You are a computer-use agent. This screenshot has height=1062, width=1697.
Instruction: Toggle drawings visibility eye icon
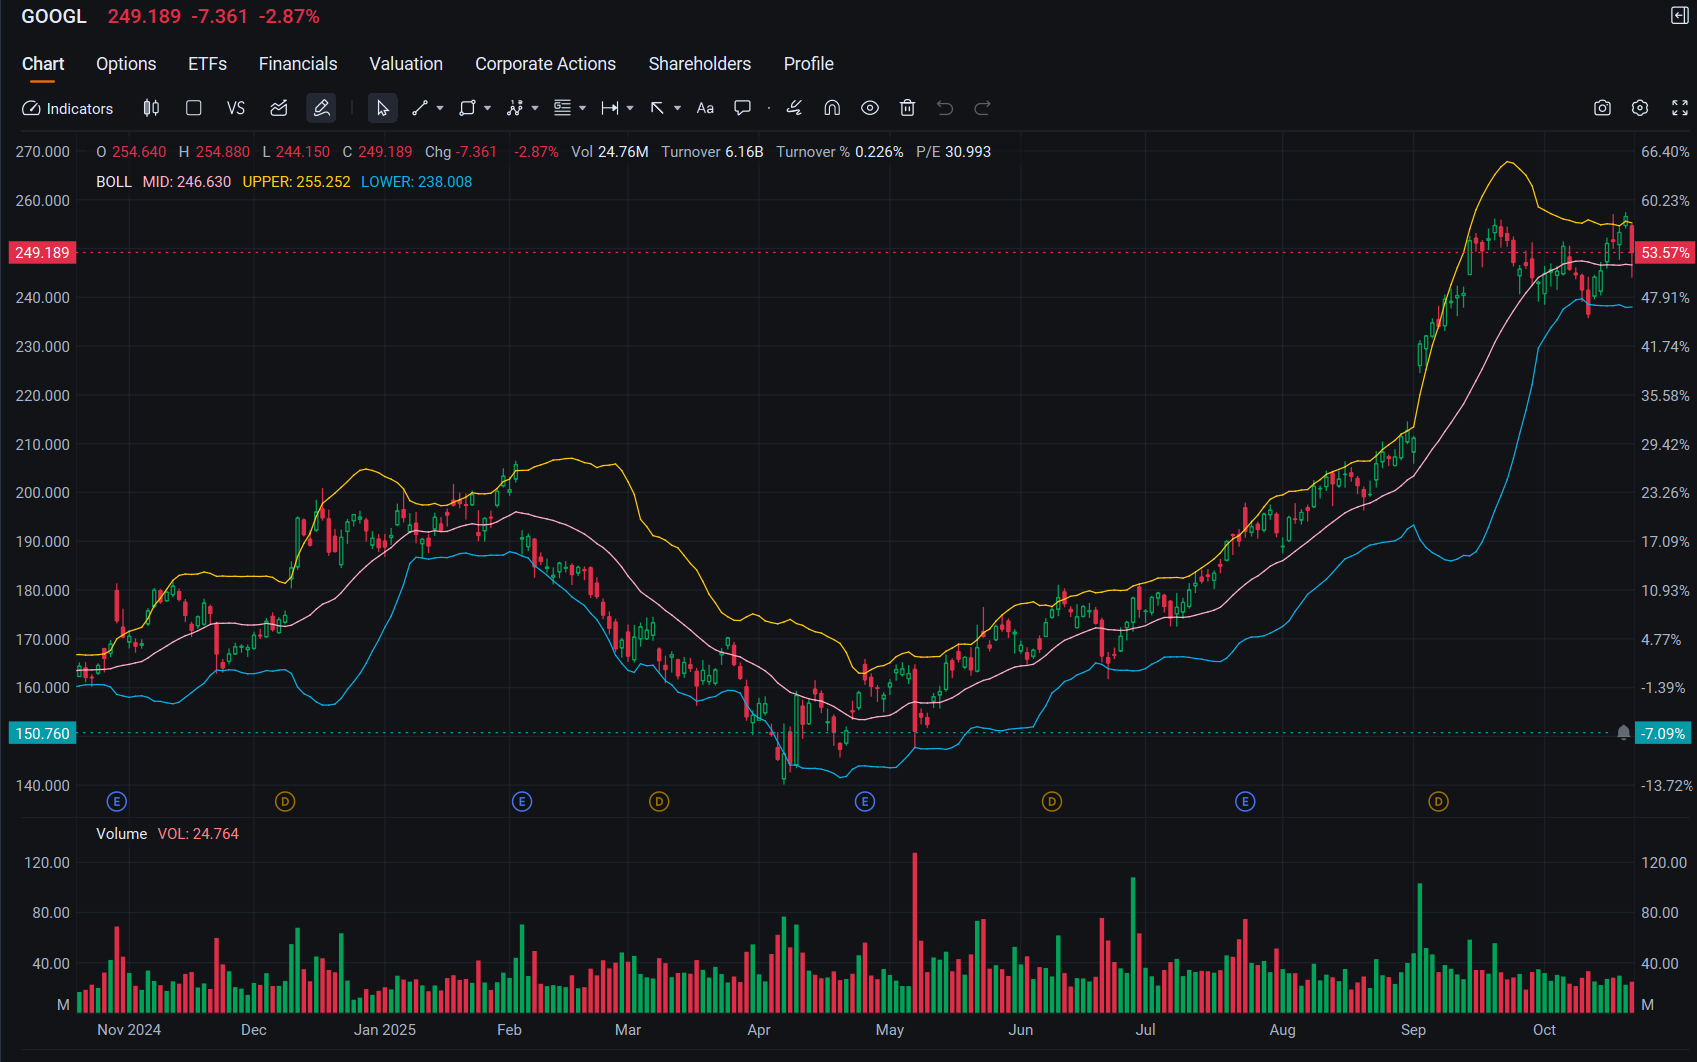tap(870, 108)
